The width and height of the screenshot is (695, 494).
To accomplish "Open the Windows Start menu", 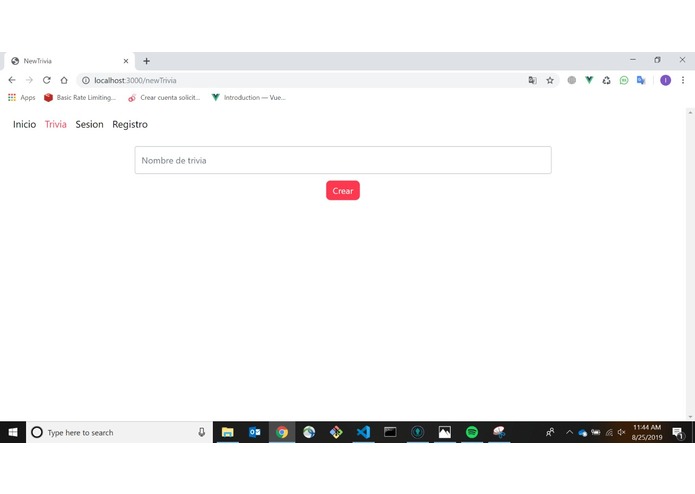I will [x=13, y=432].
